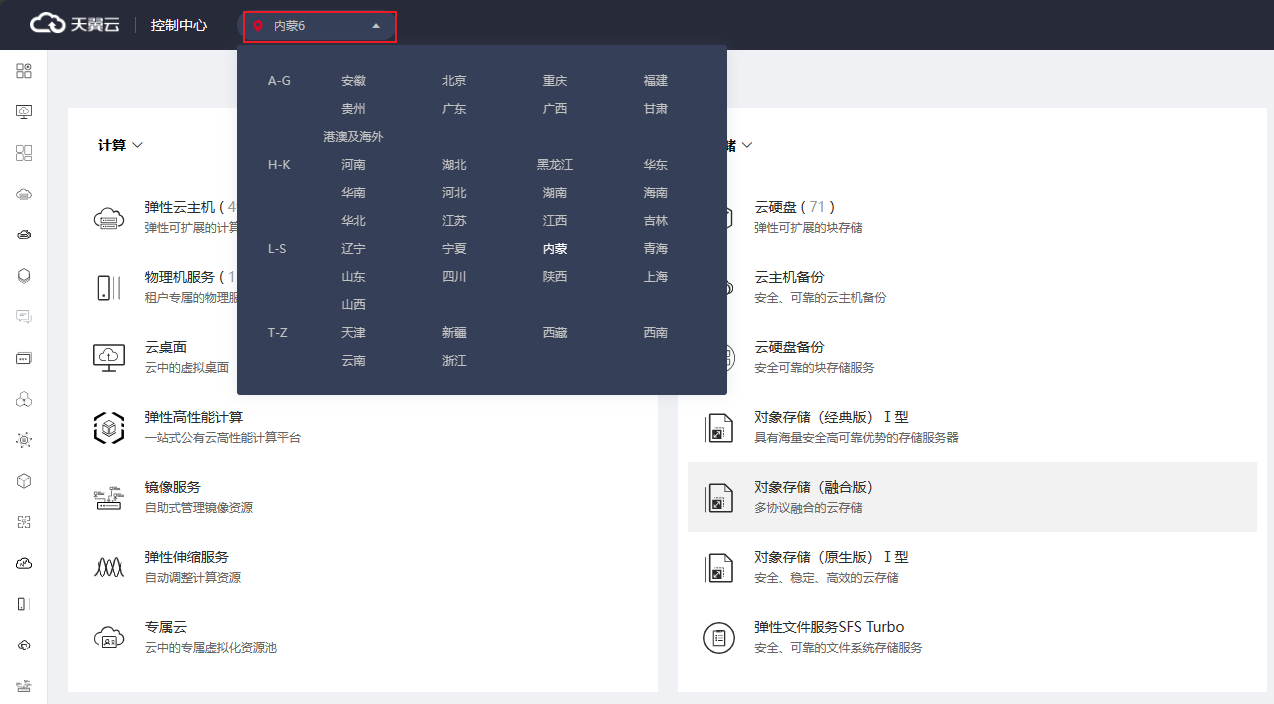1274x704 pixels.
Task: Pick 内蒙 highlighted region entry
Action: tap(555, 249)
